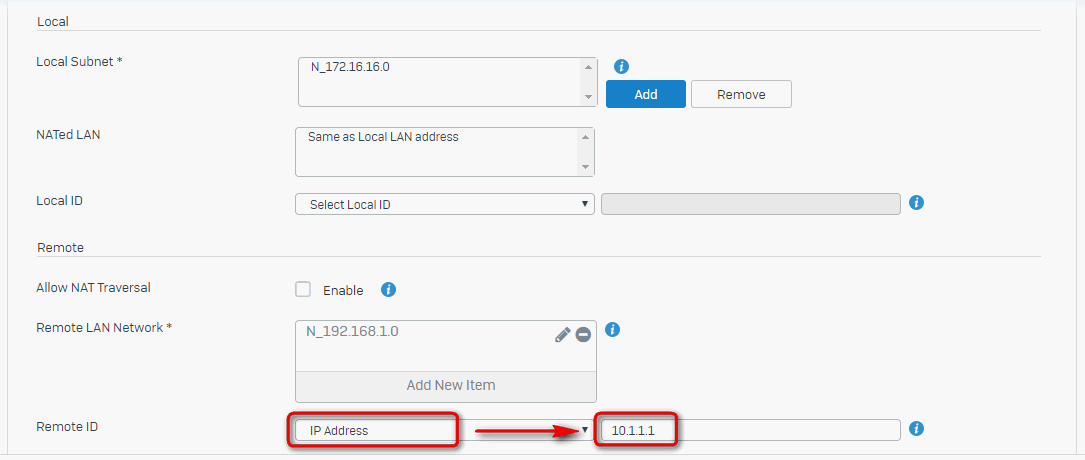This screenshot has width=1085, height=460.
Task: Edit N_192.168.1.0 using pencil icon
Action: click(563, 335)
